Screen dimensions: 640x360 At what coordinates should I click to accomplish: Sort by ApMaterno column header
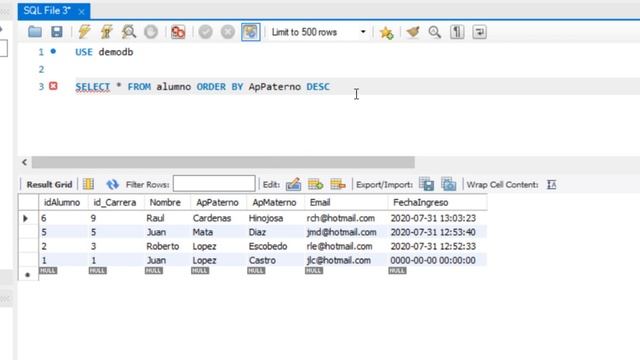(276, 202)
